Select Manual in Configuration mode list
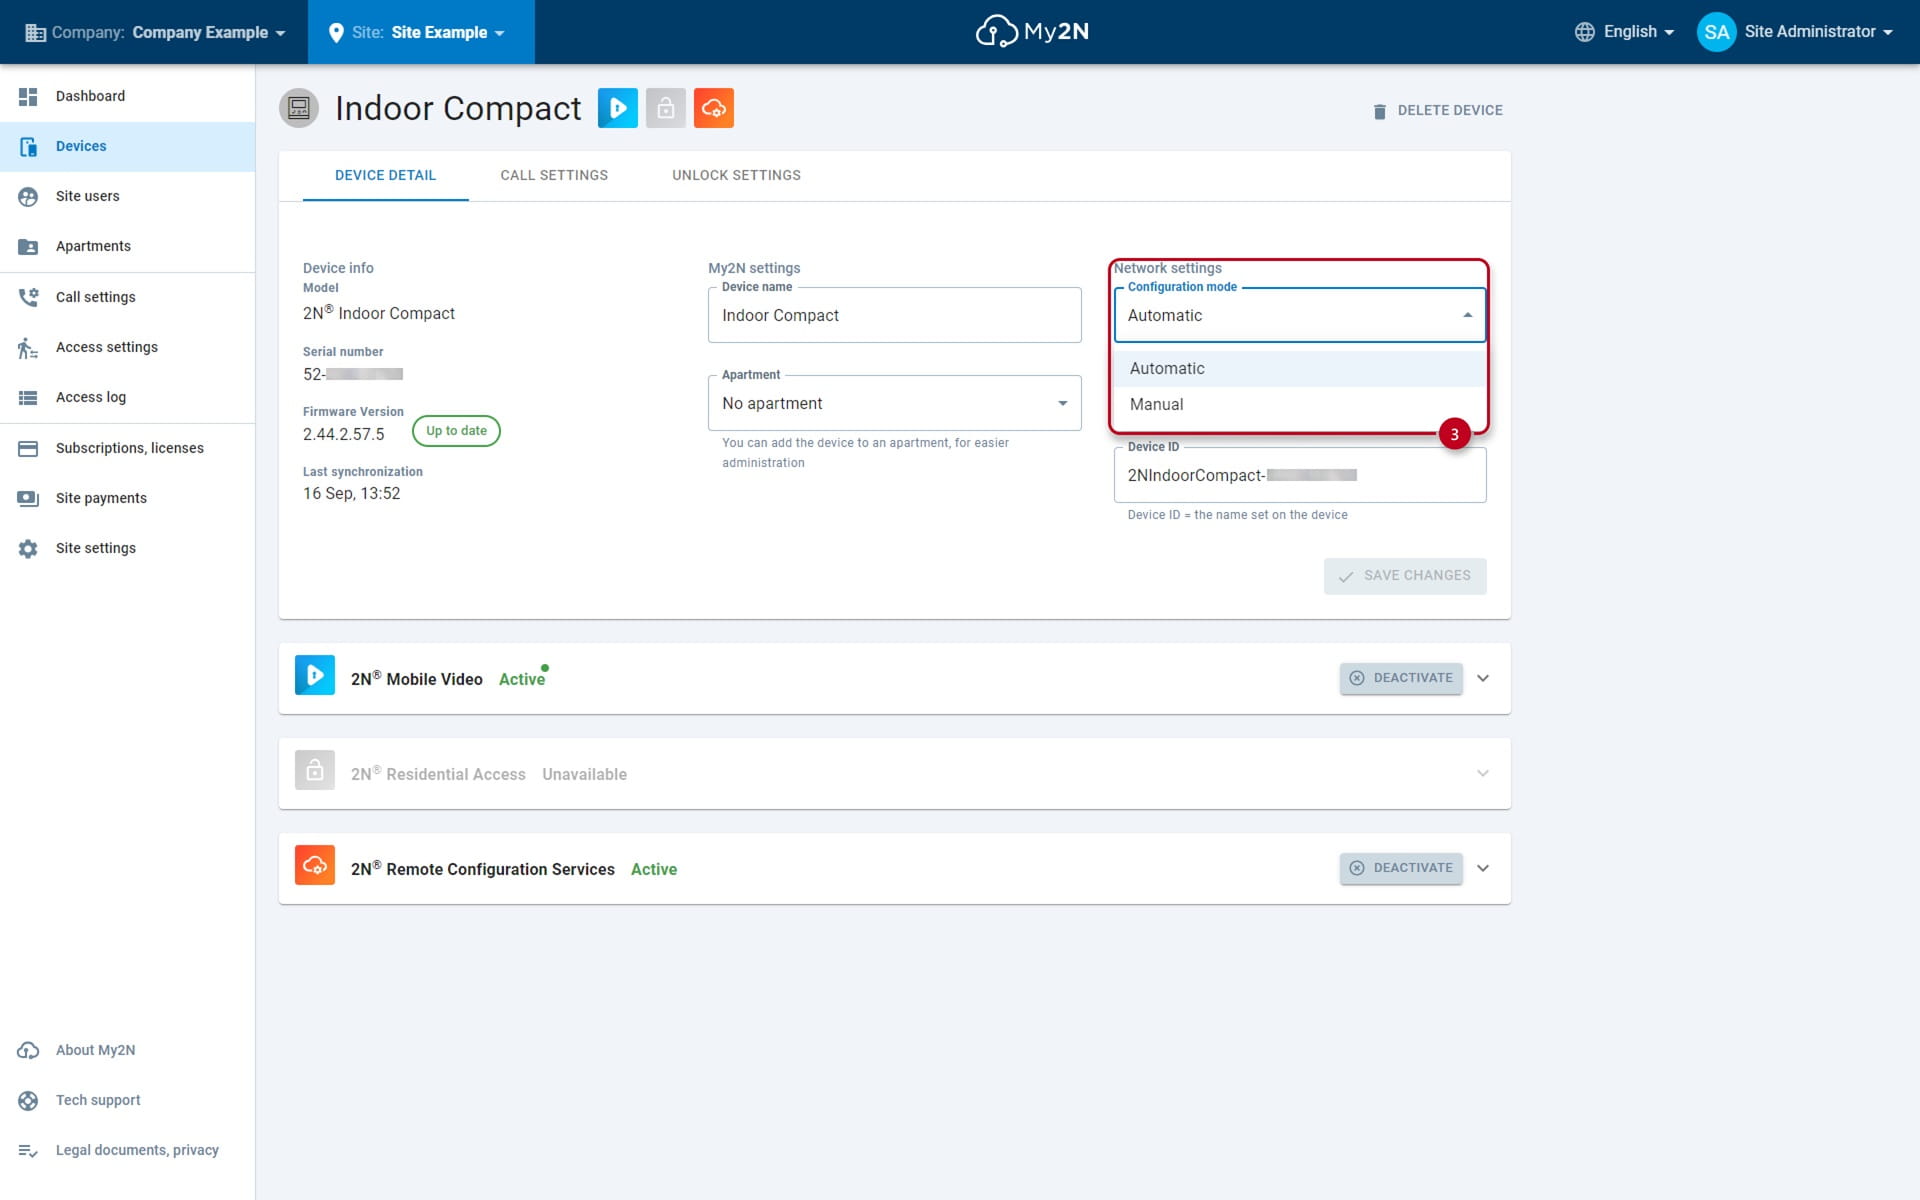Image resolution: width=1920 pixels, height=1200 pixels. coord(1300,404)
